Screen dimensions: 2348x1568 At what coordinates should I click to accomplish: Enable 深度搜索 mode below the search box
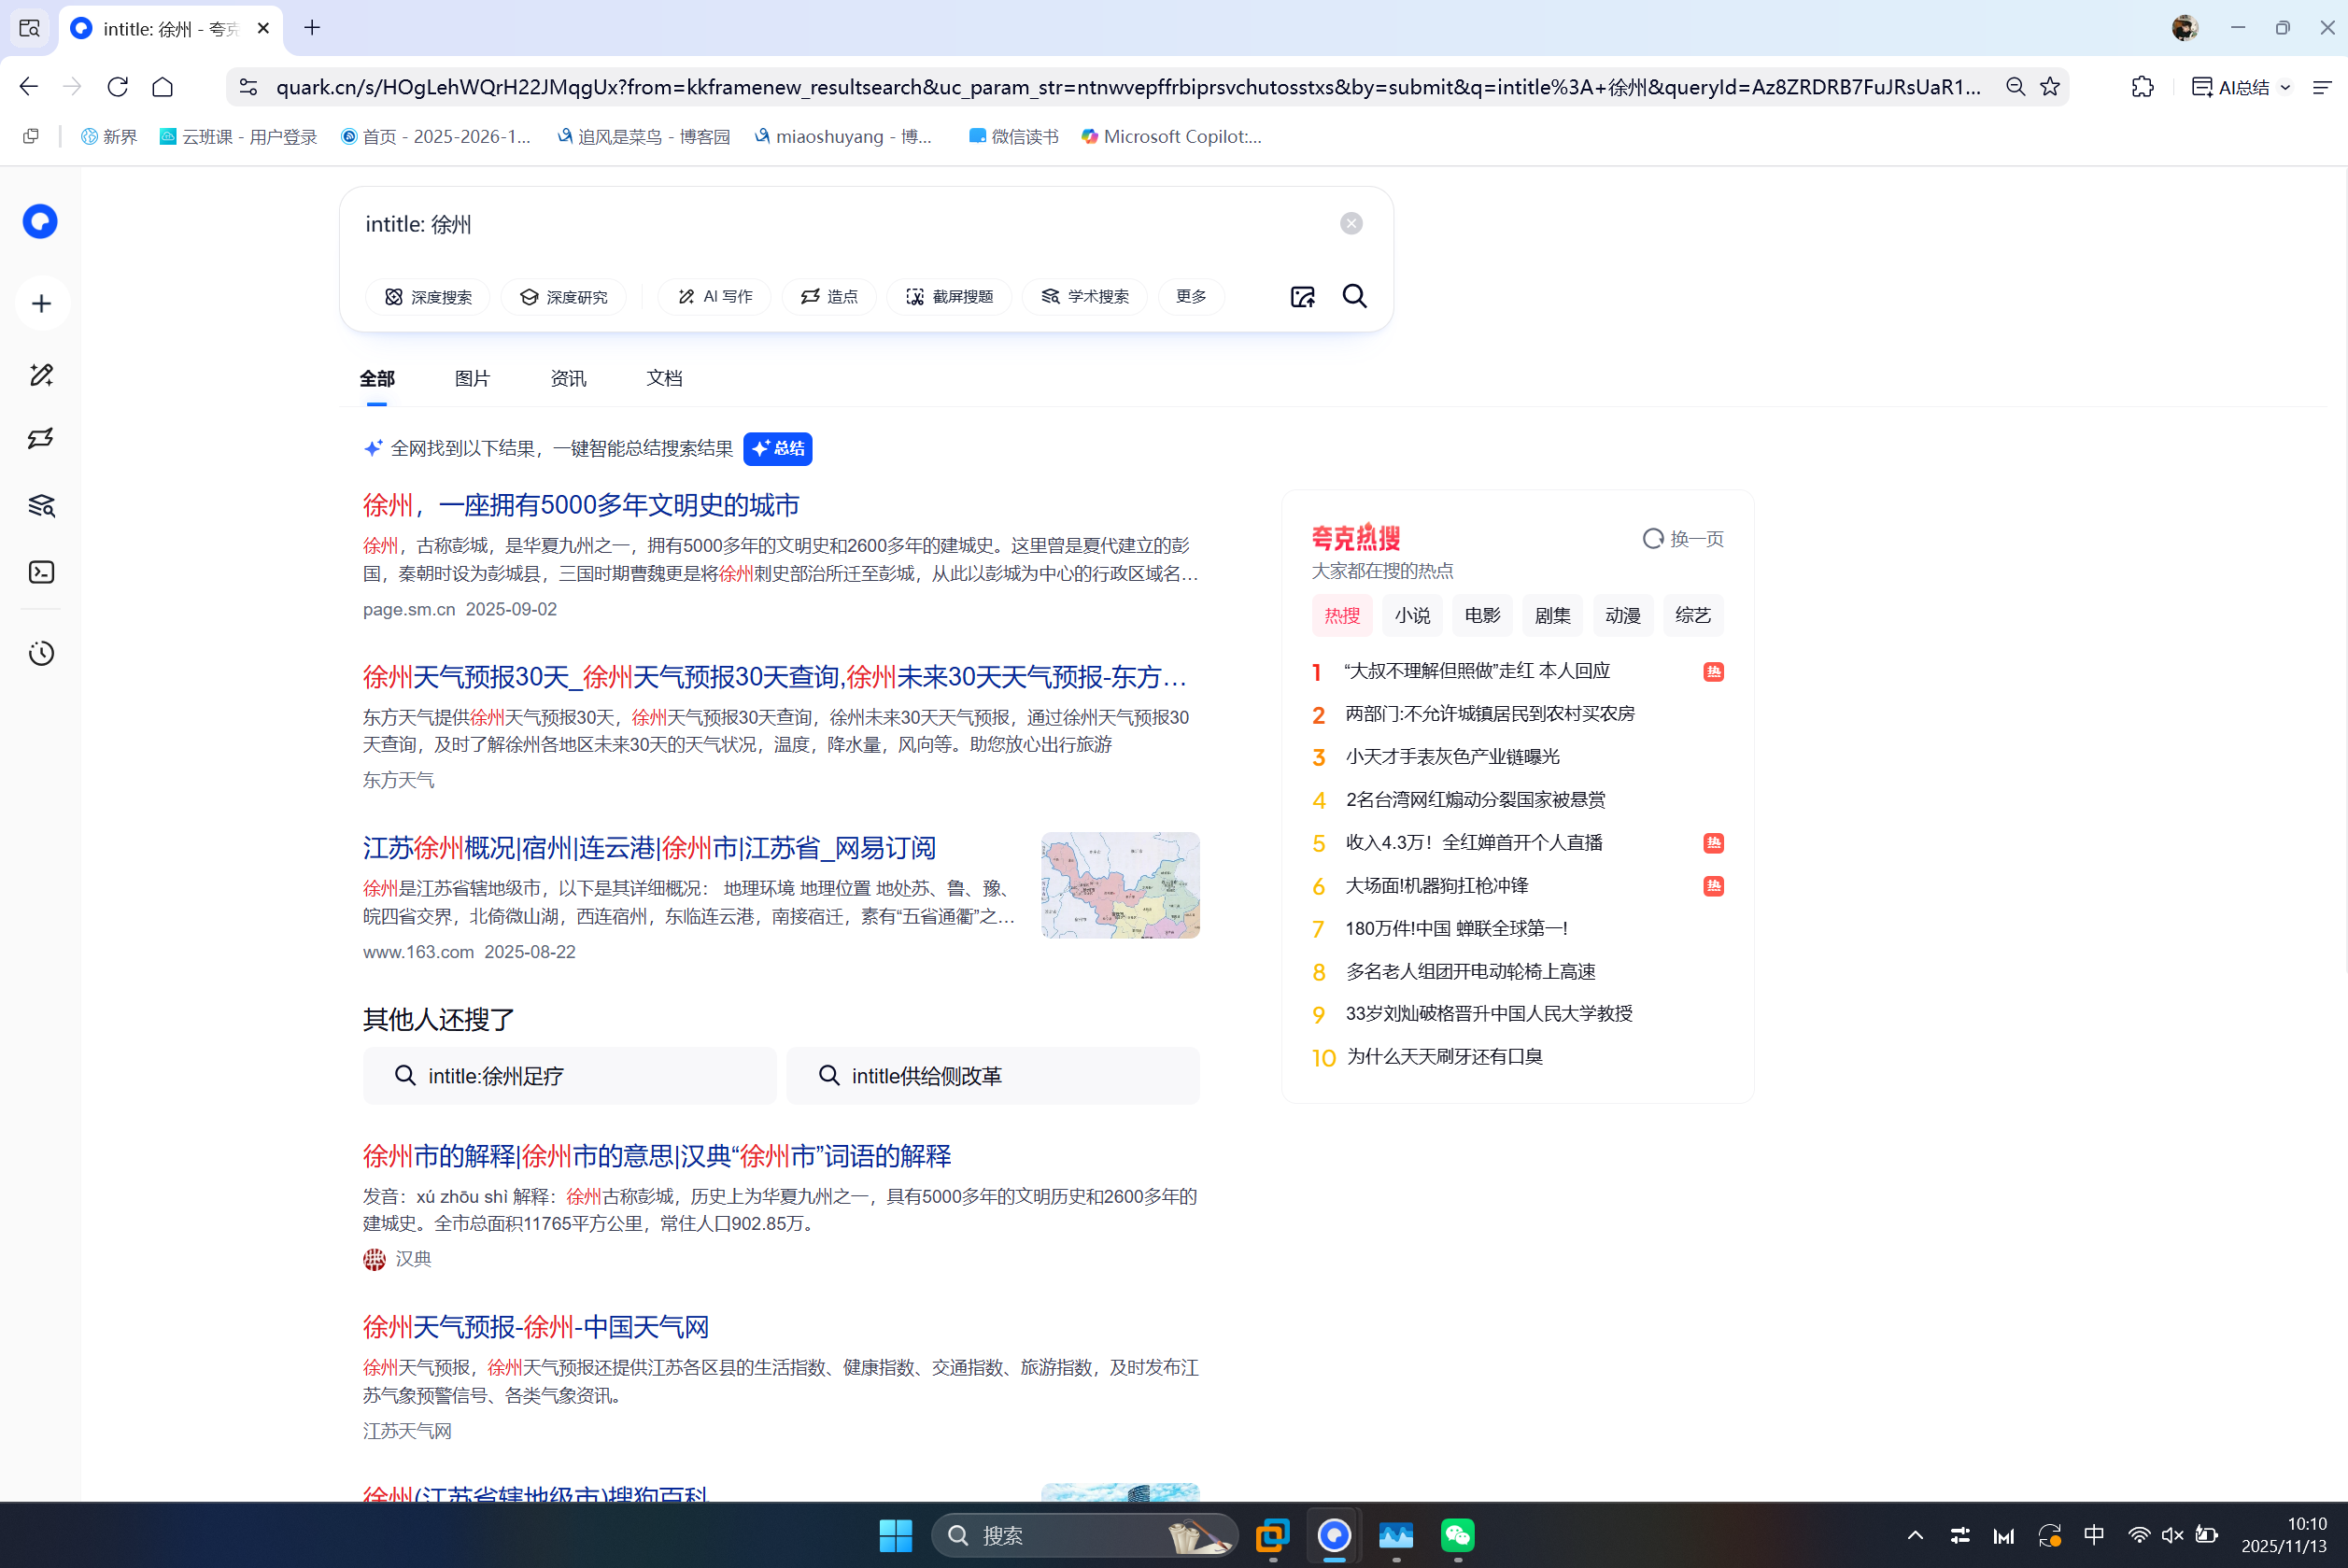(x=427, y=296)
